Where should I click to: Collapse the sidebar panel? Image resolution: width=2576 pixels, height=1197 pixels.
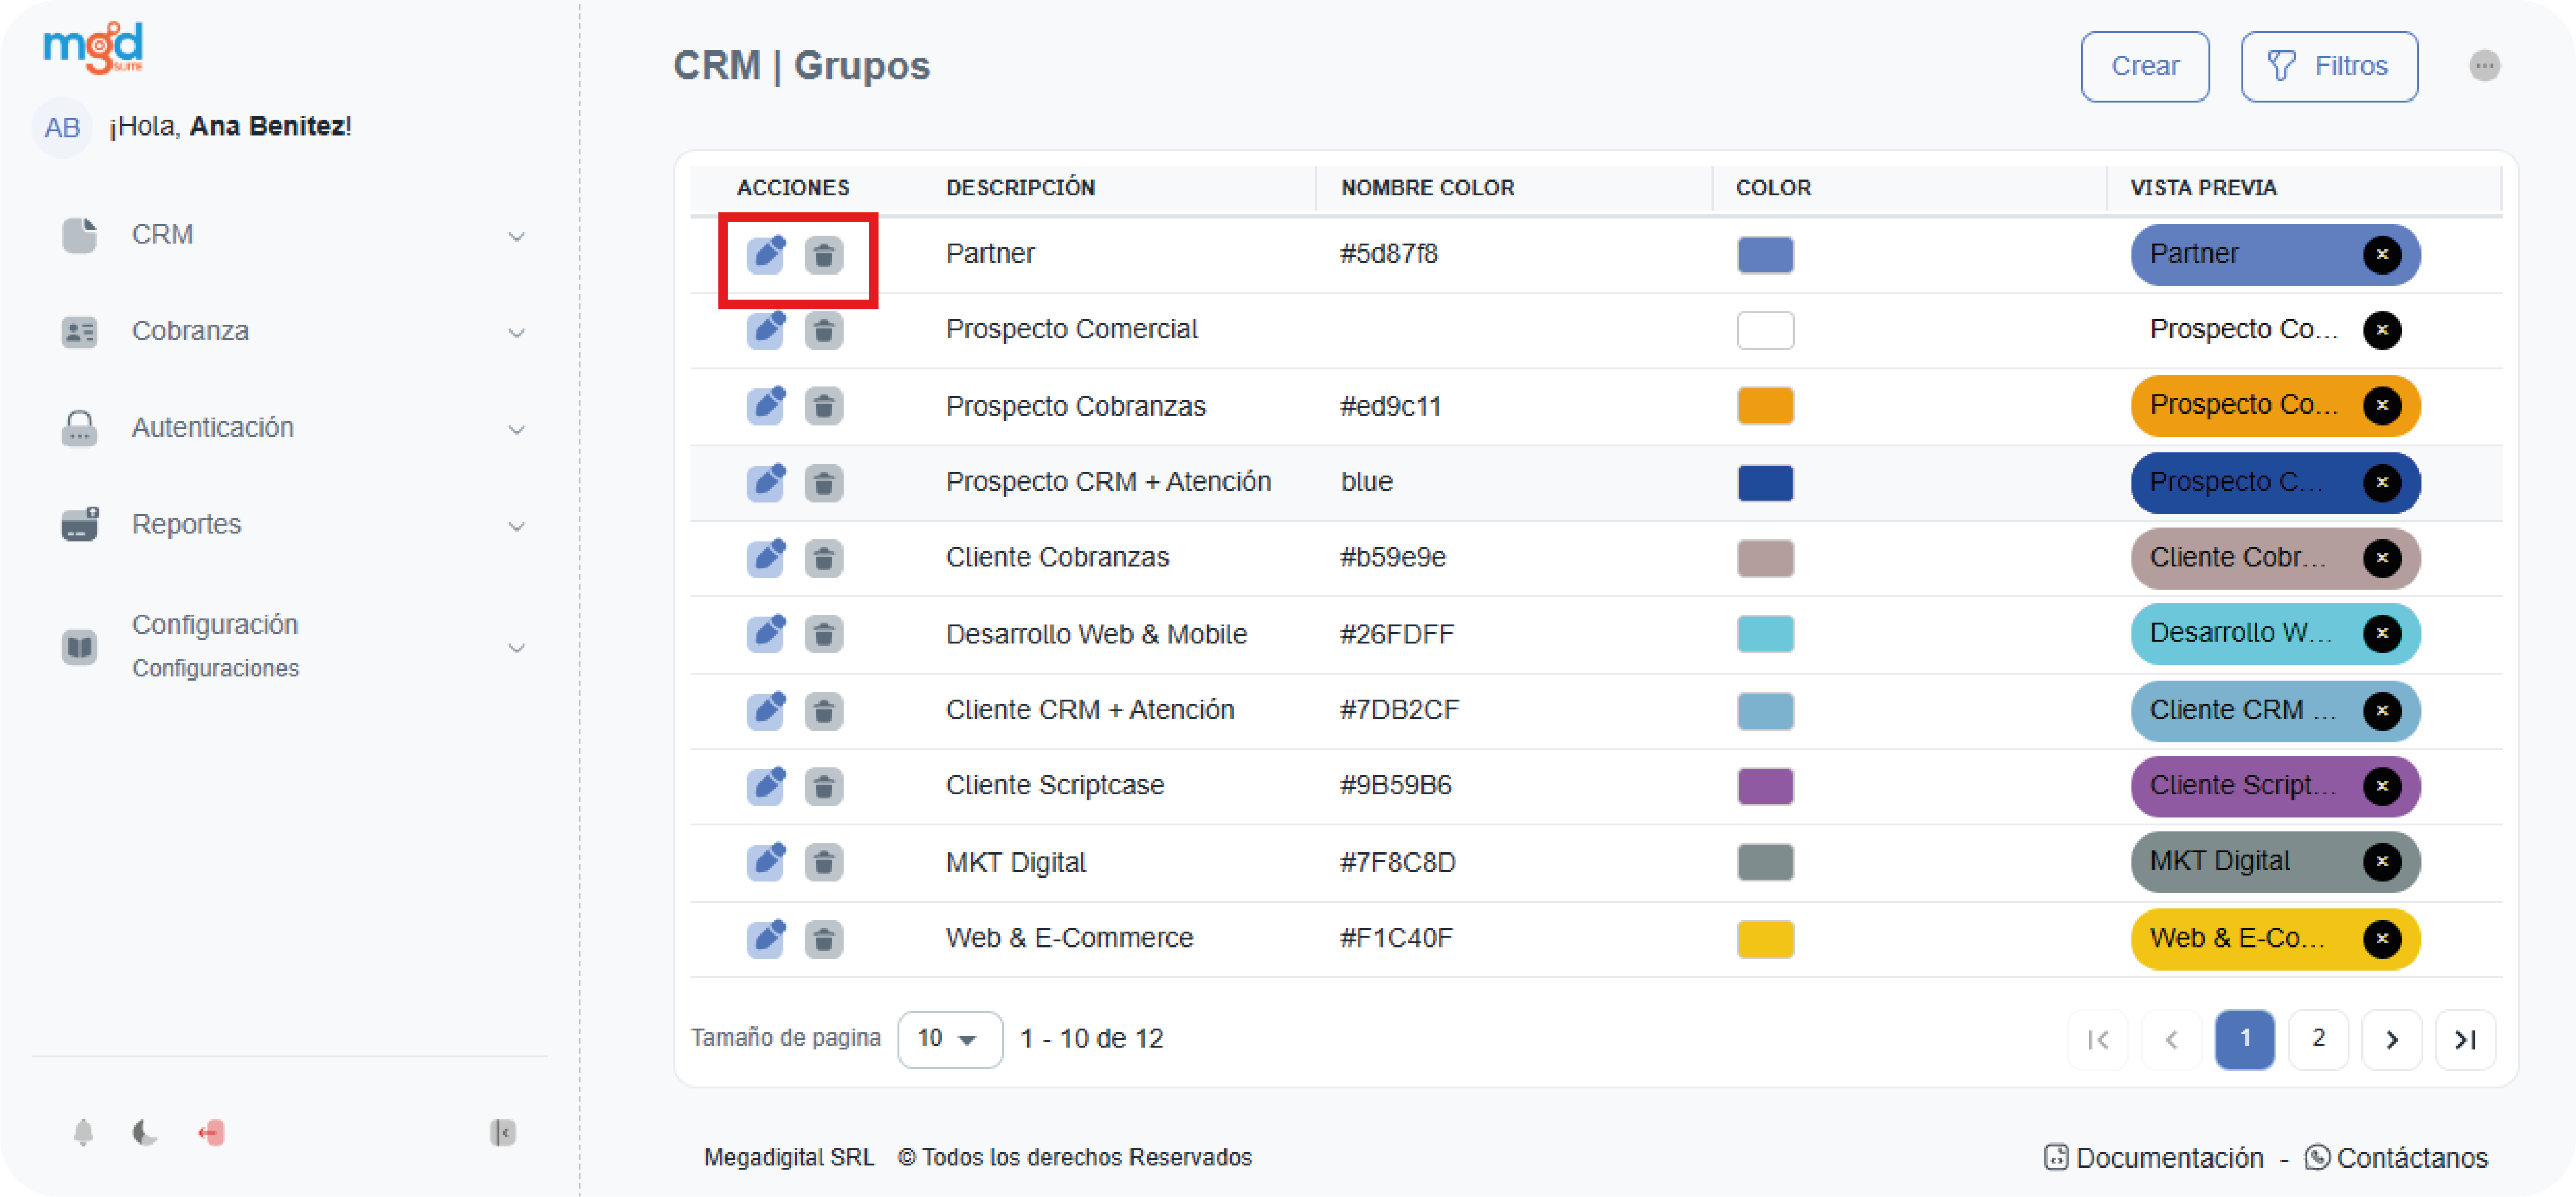click(x=503, y=1132)
